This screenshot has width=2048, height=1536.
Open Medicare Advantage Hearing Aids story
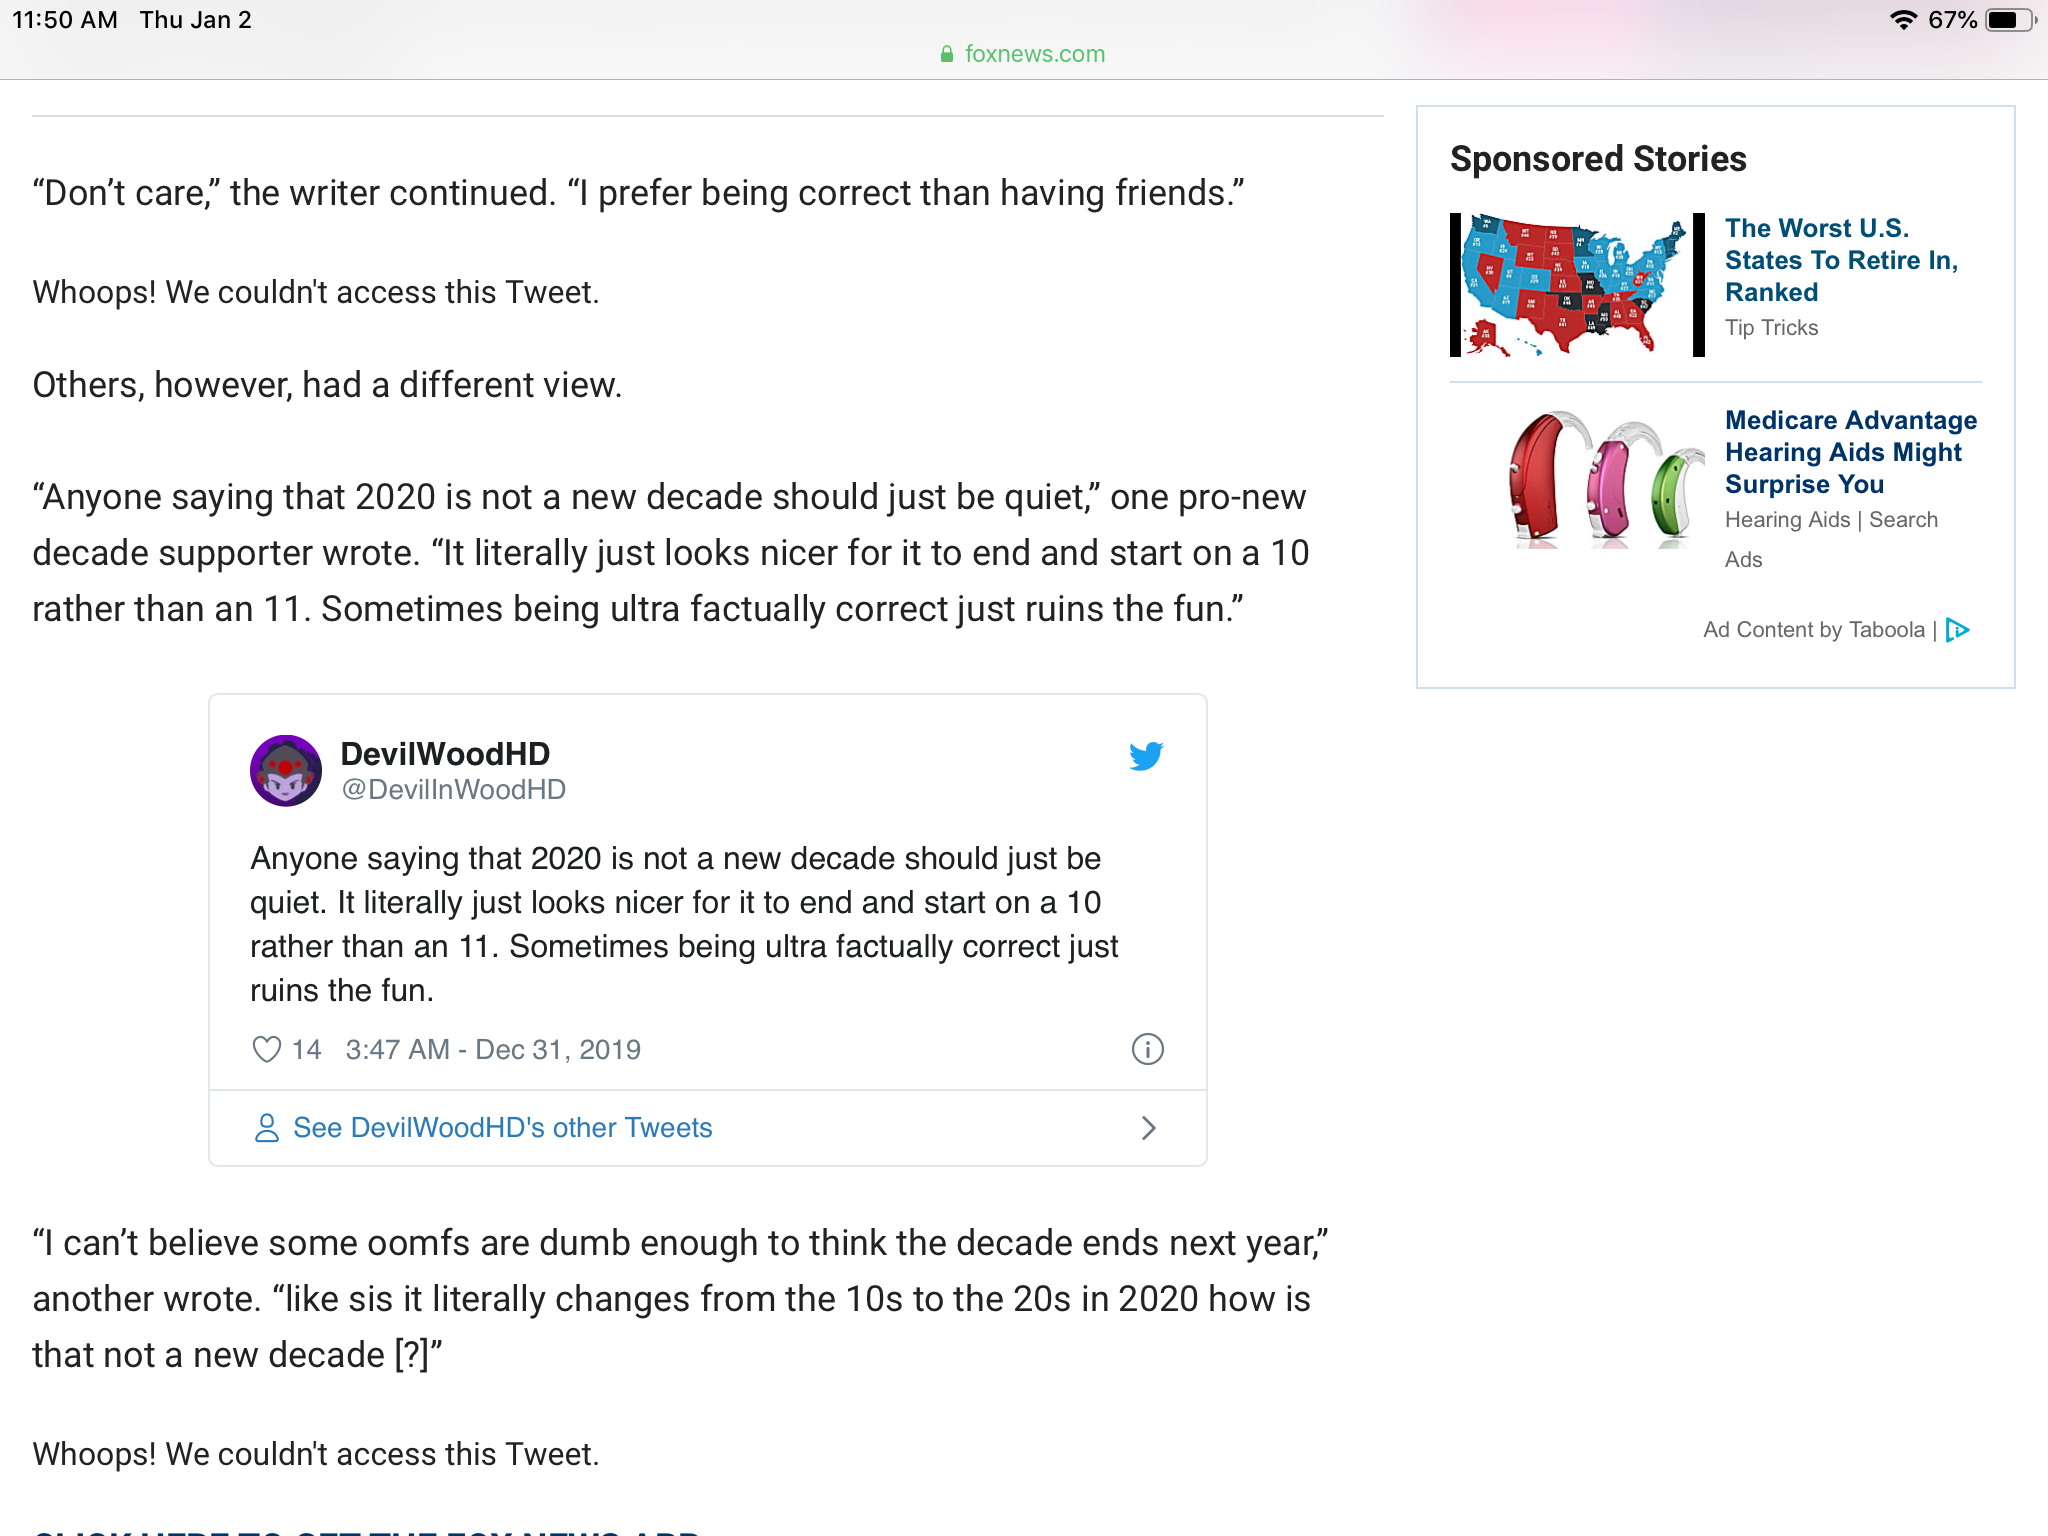click(x=1851, y=452)
